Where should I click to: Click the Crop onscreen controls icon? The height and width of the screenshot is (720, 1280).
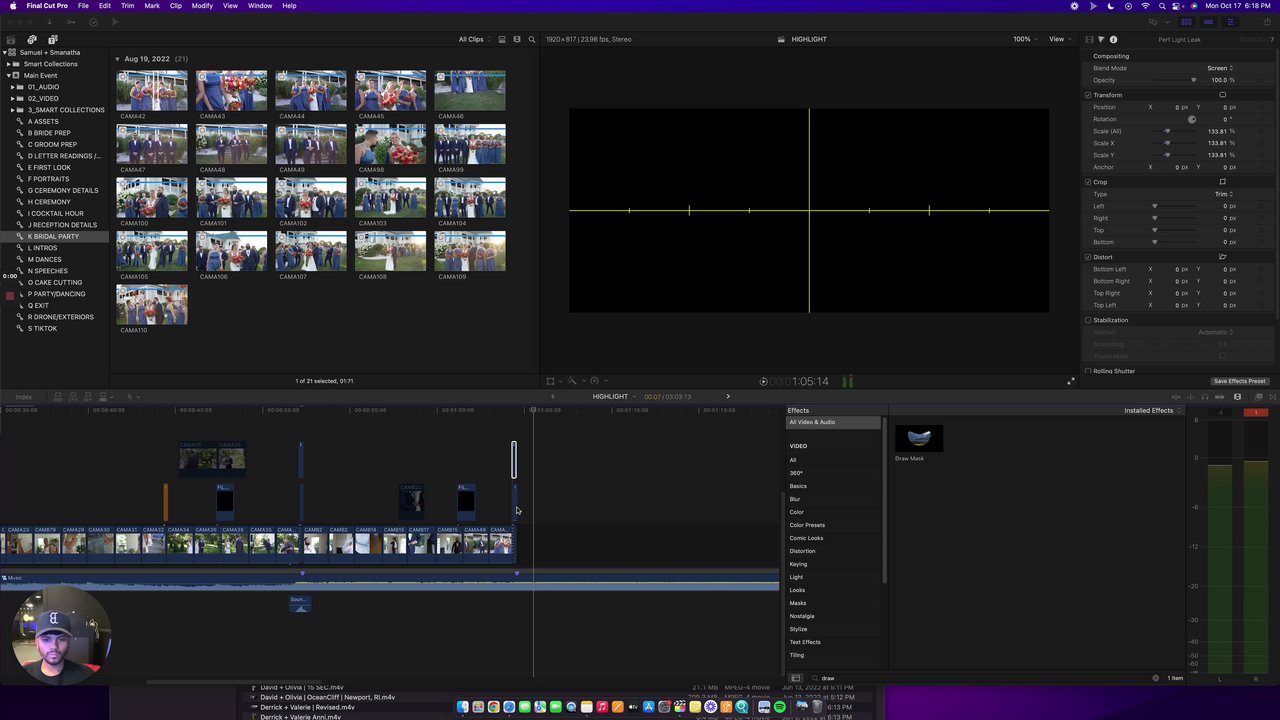click(1222, 182)
